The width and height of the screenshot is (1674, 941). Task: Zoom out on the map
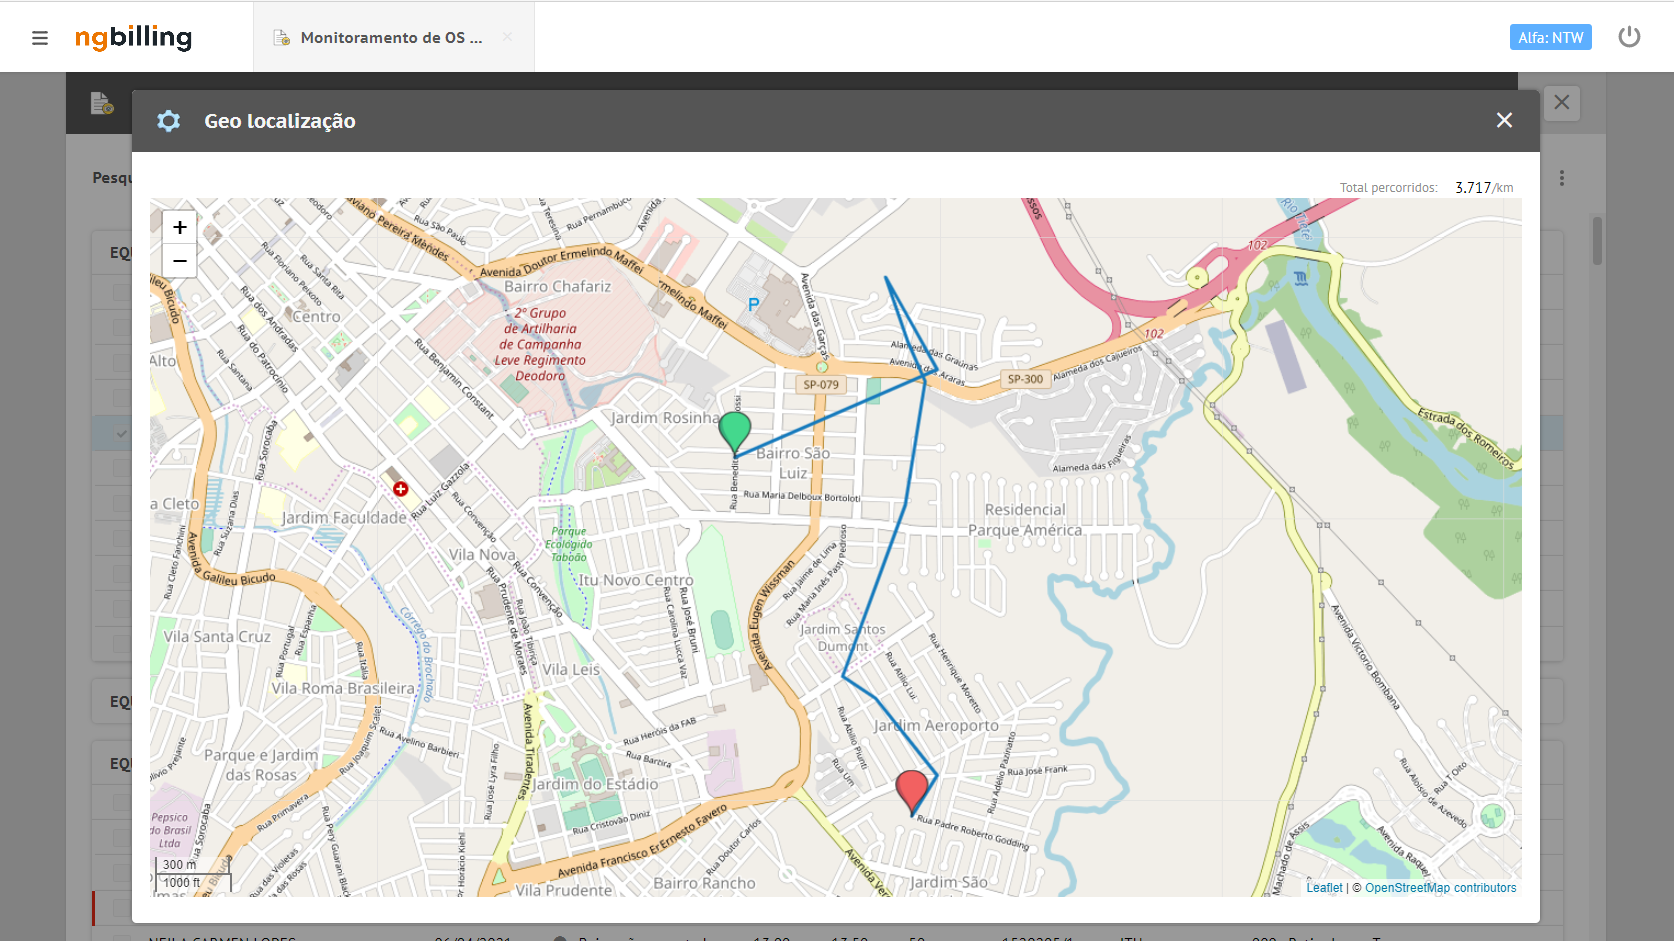click(x=180, y=261)
